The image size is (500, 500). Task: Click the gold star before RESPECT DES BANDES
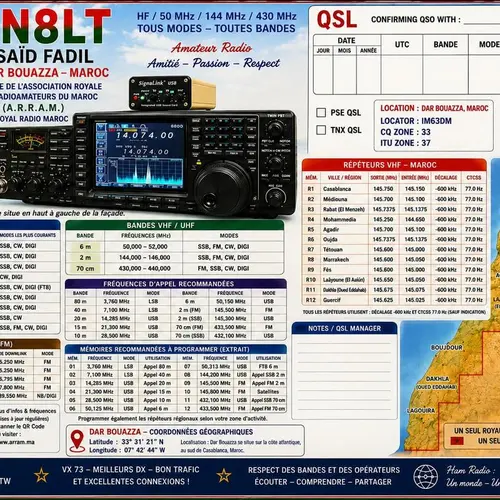[224, 475]
